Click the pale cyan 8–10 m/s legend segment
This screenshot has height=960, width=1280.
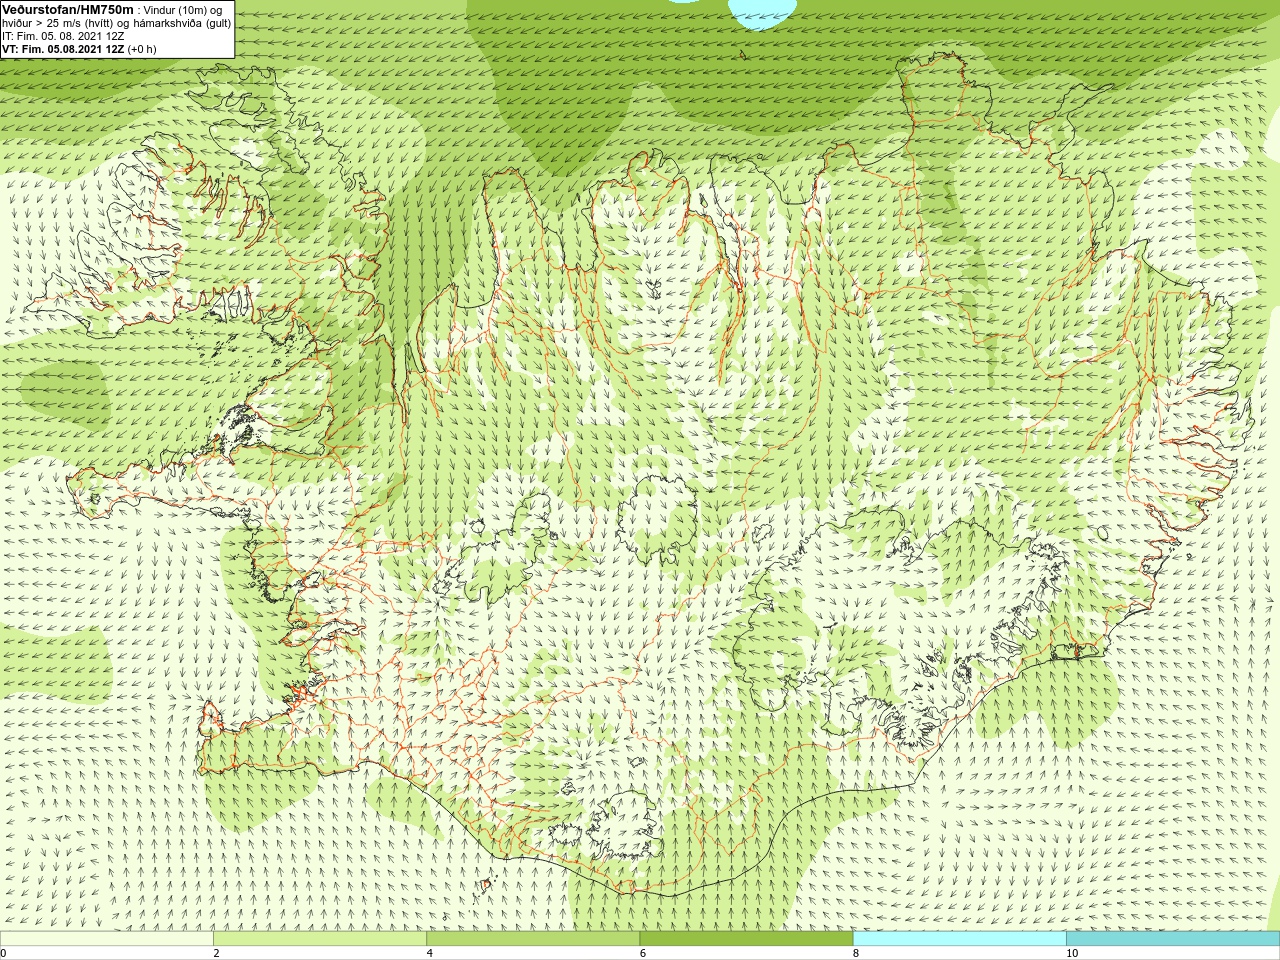click(x=959, y=938)
